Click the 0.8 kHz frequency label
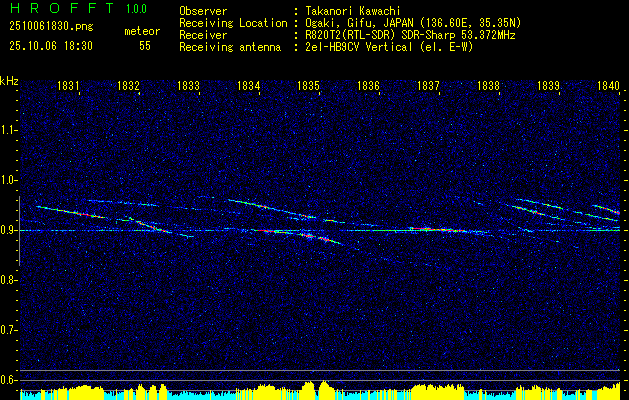Image resolution: width=629 pixels, height=400 pixels. tap(8, 280)
